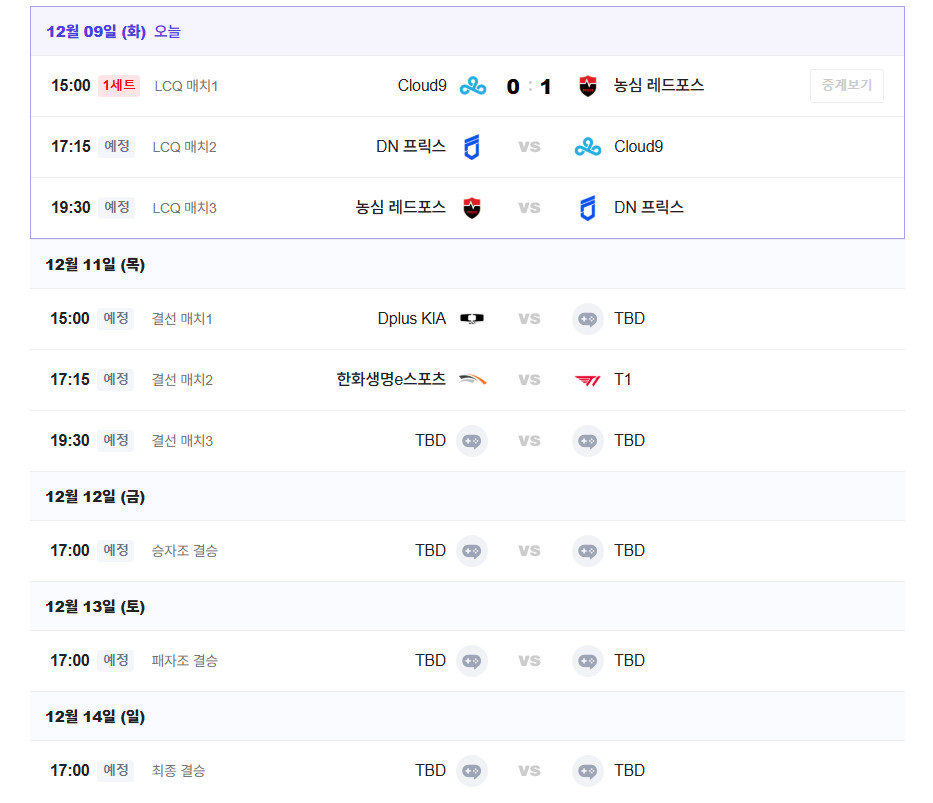Click the 결선 매치2 label
The height and width of the screenshot is (803, 933).
(x=182, y=379)
